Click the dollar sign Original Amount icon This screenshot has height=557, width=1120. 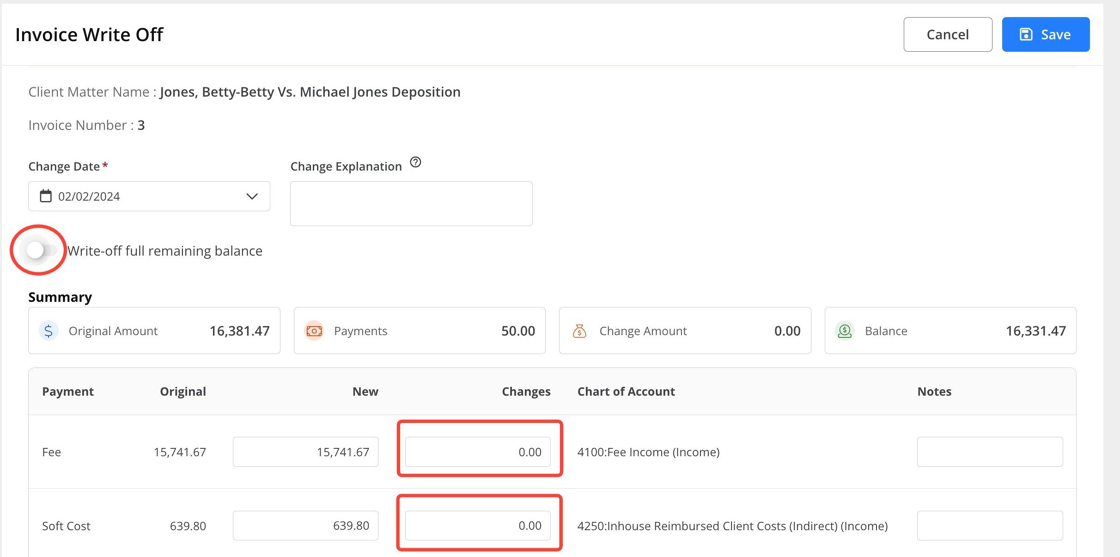[49, 331]
